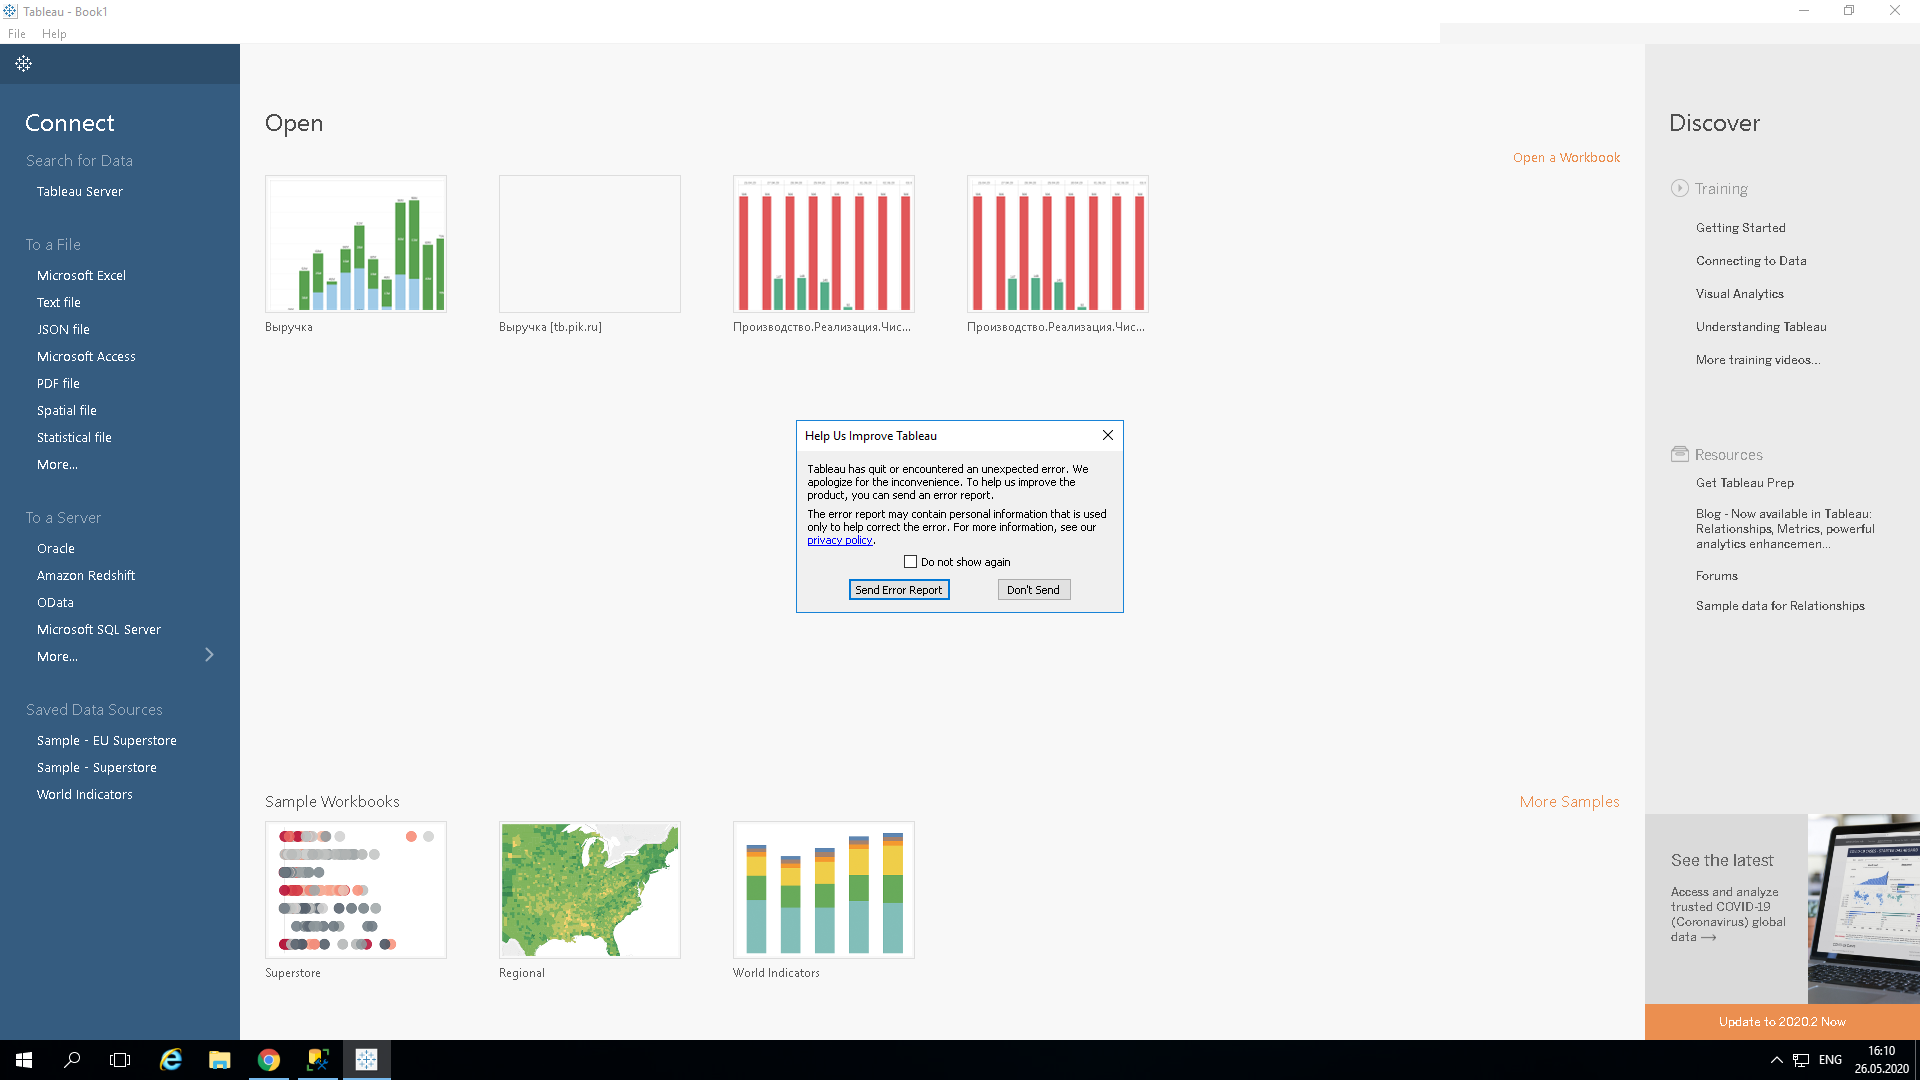Open Visual Analytics training
Image resolution: width=1920 pixels, height=1080 pixels.
[x=1740, y=294]
